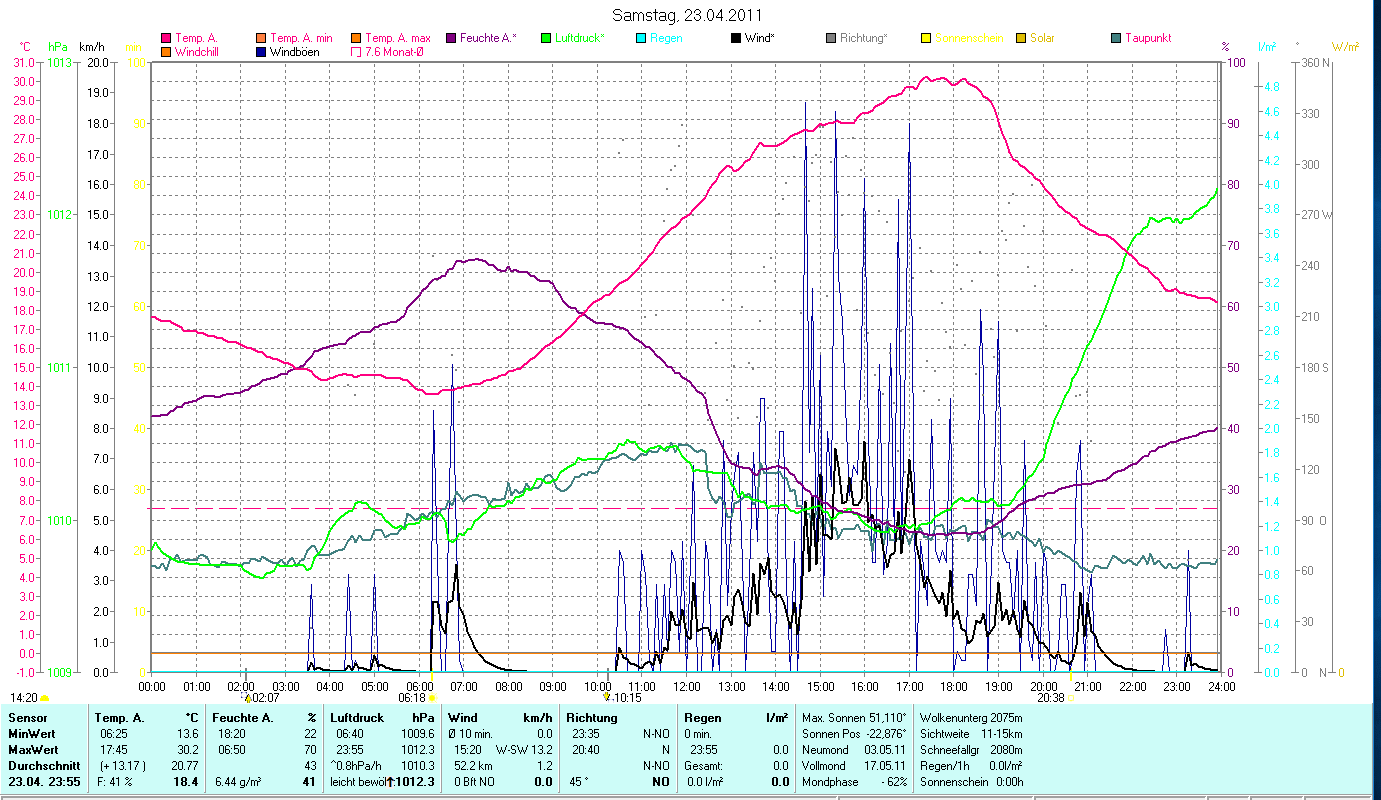Click the Wolkenunterg 2075m entry
1381x800 pixels.
(971, 718)
